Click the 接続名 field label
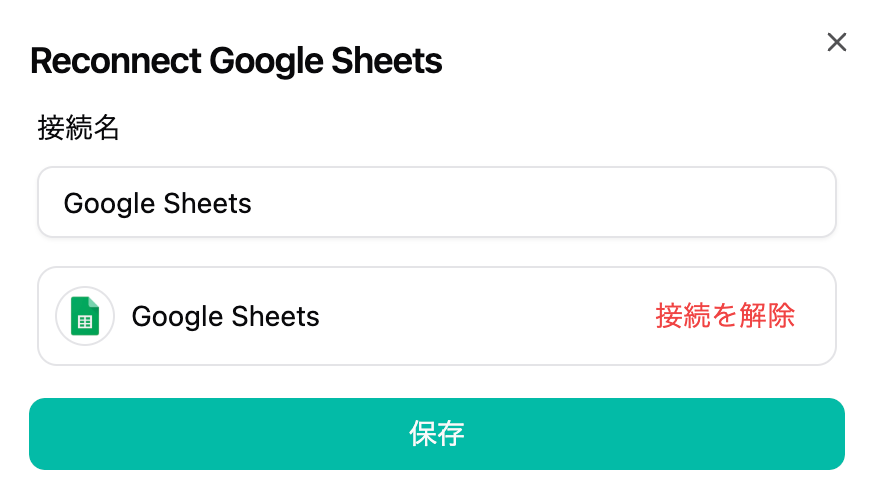The image size is (880, 504). click(x=79, y=128)
